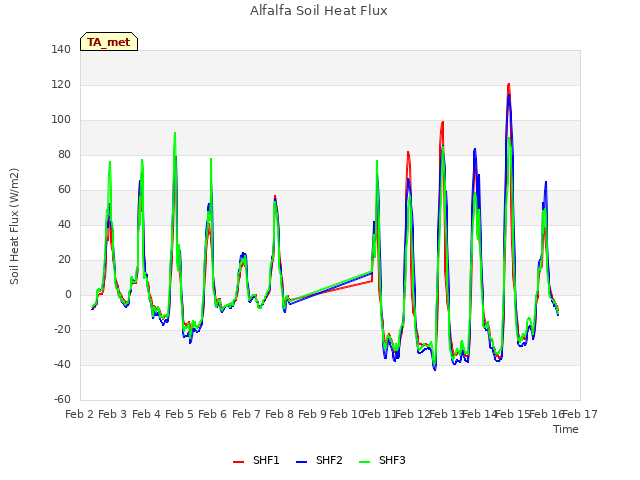Click the 40 y-axis tick label
The image size is (640, 480).
pos(64,224)
